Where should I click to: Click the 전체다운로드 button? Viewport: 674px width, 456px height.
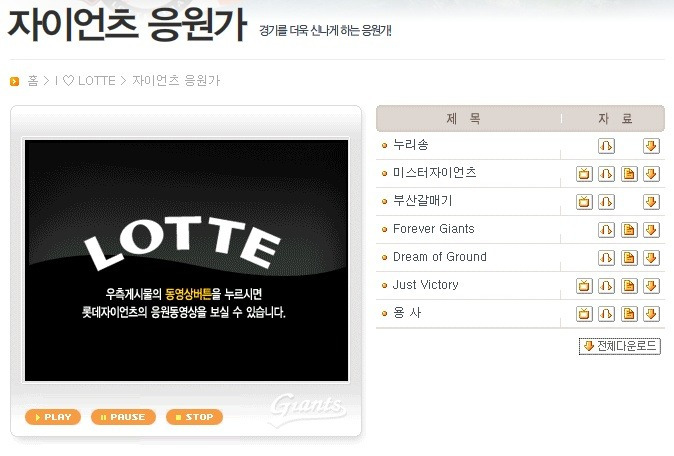(619, 346)
